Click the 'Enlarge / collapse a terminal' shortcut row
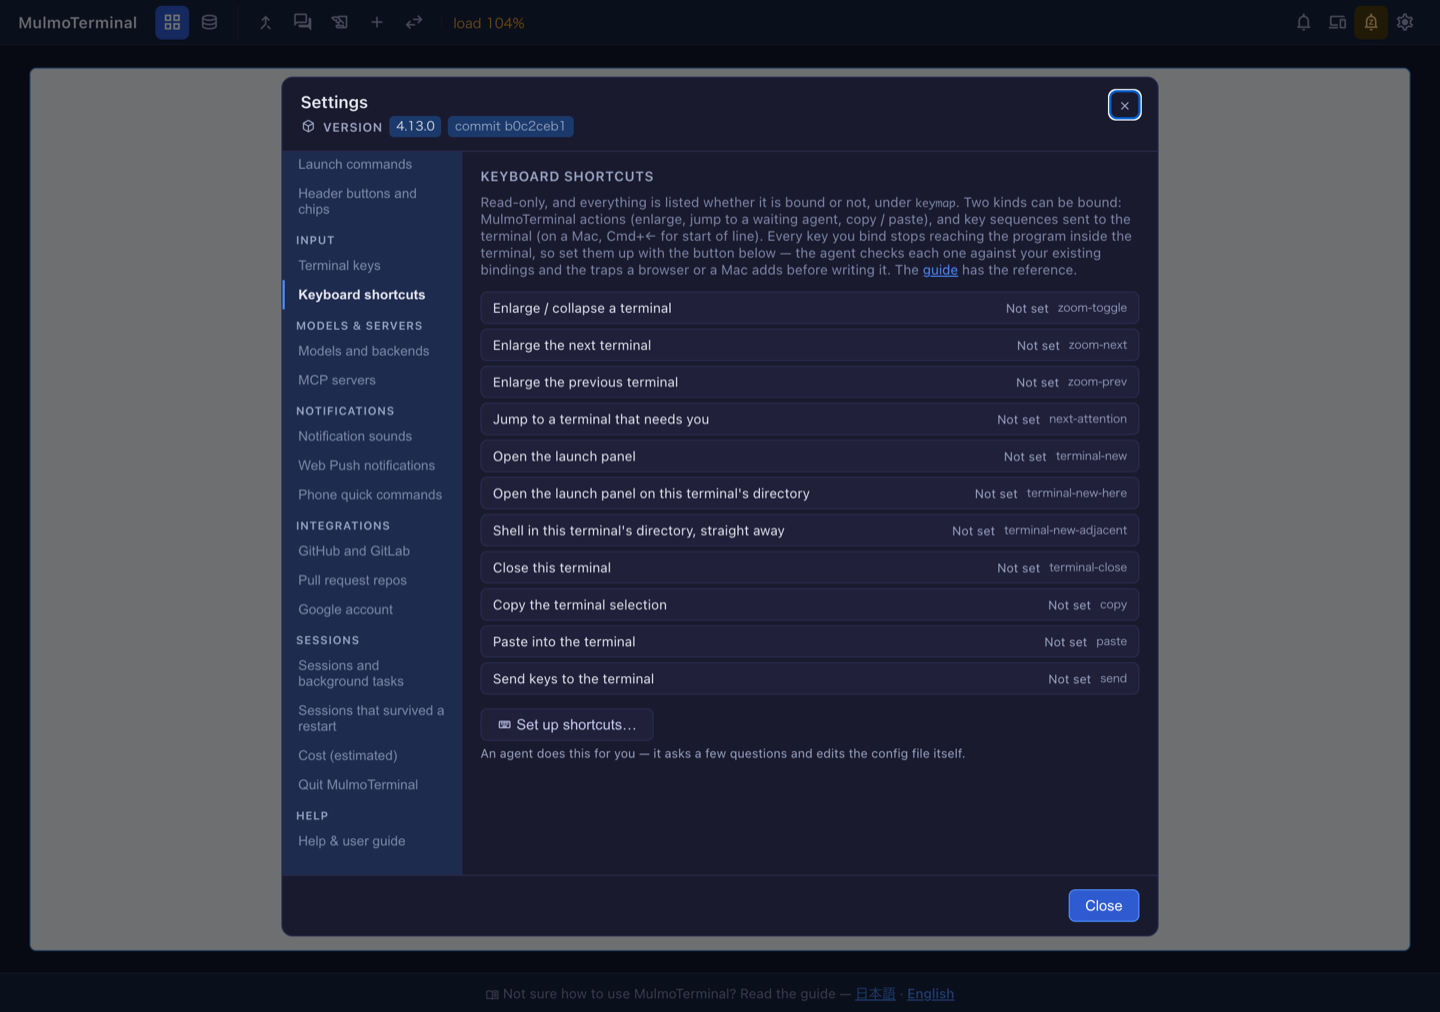The height and width of the screenshot is (1012, 1440). [x=810, y=308]
